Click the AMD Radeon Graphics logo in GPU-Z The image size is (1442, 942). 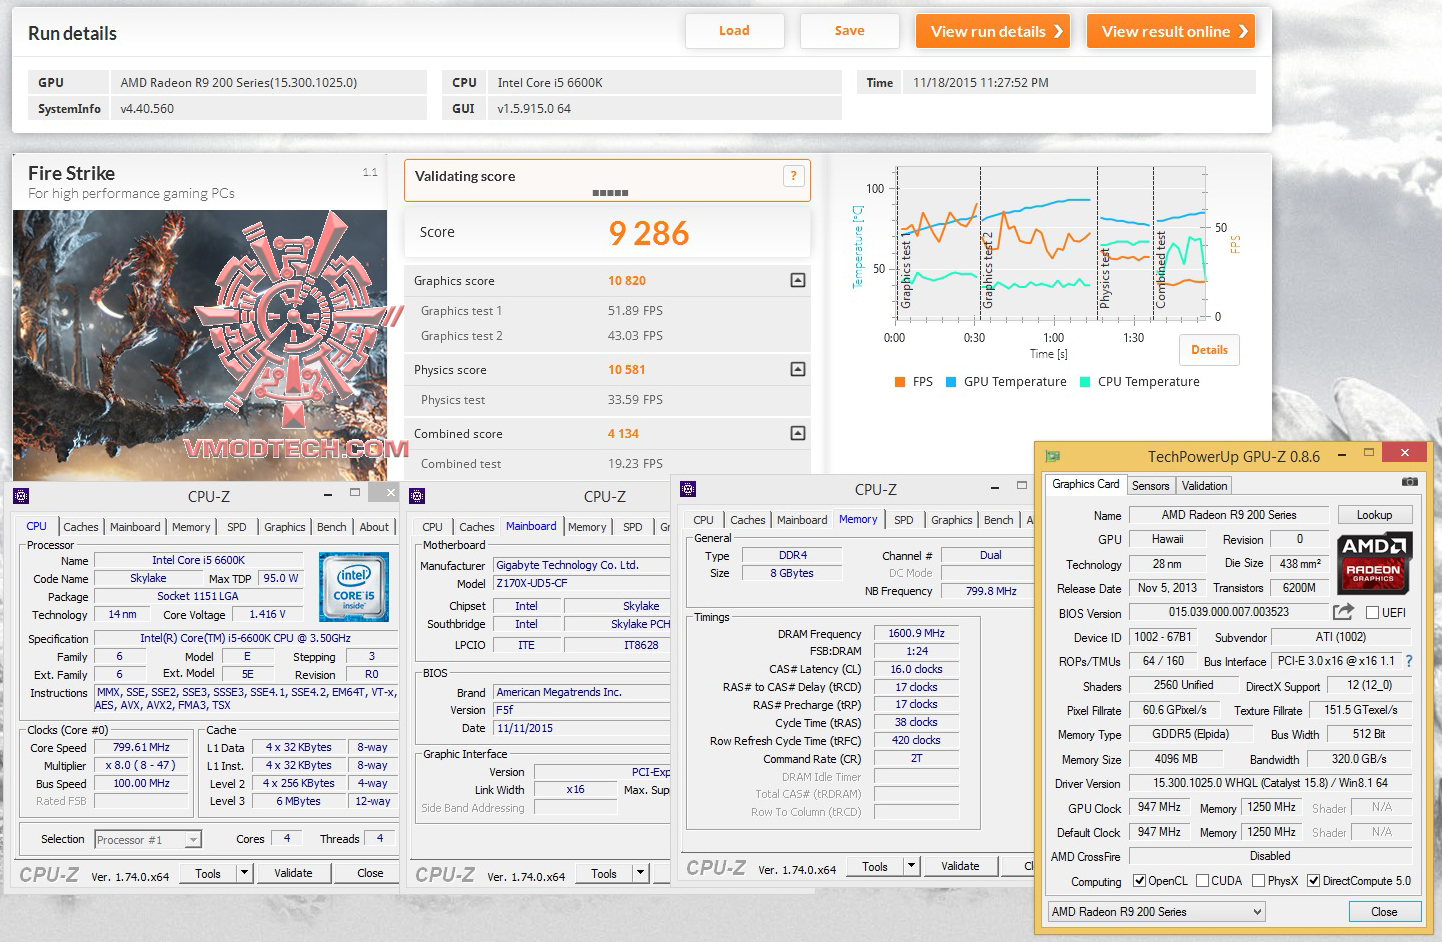[1373, 561]
